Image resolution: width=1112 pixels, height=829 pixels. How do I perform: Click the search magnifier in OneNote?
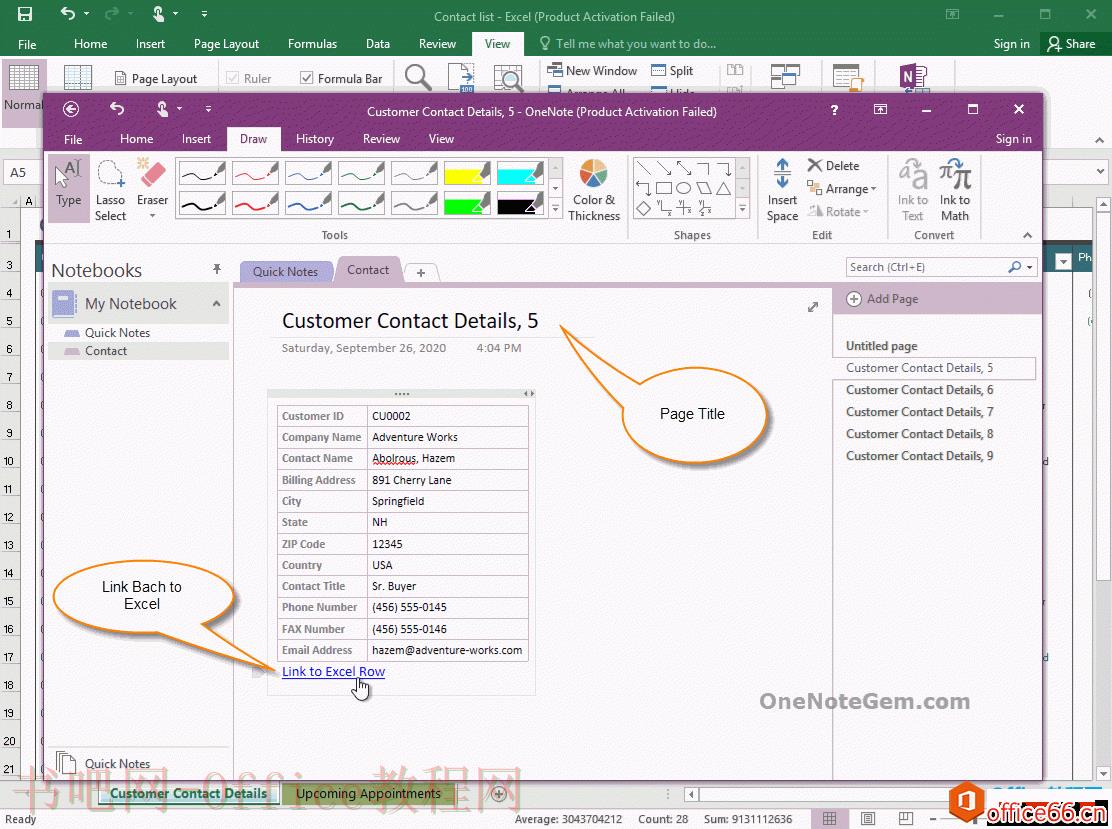coord(1014,267)
